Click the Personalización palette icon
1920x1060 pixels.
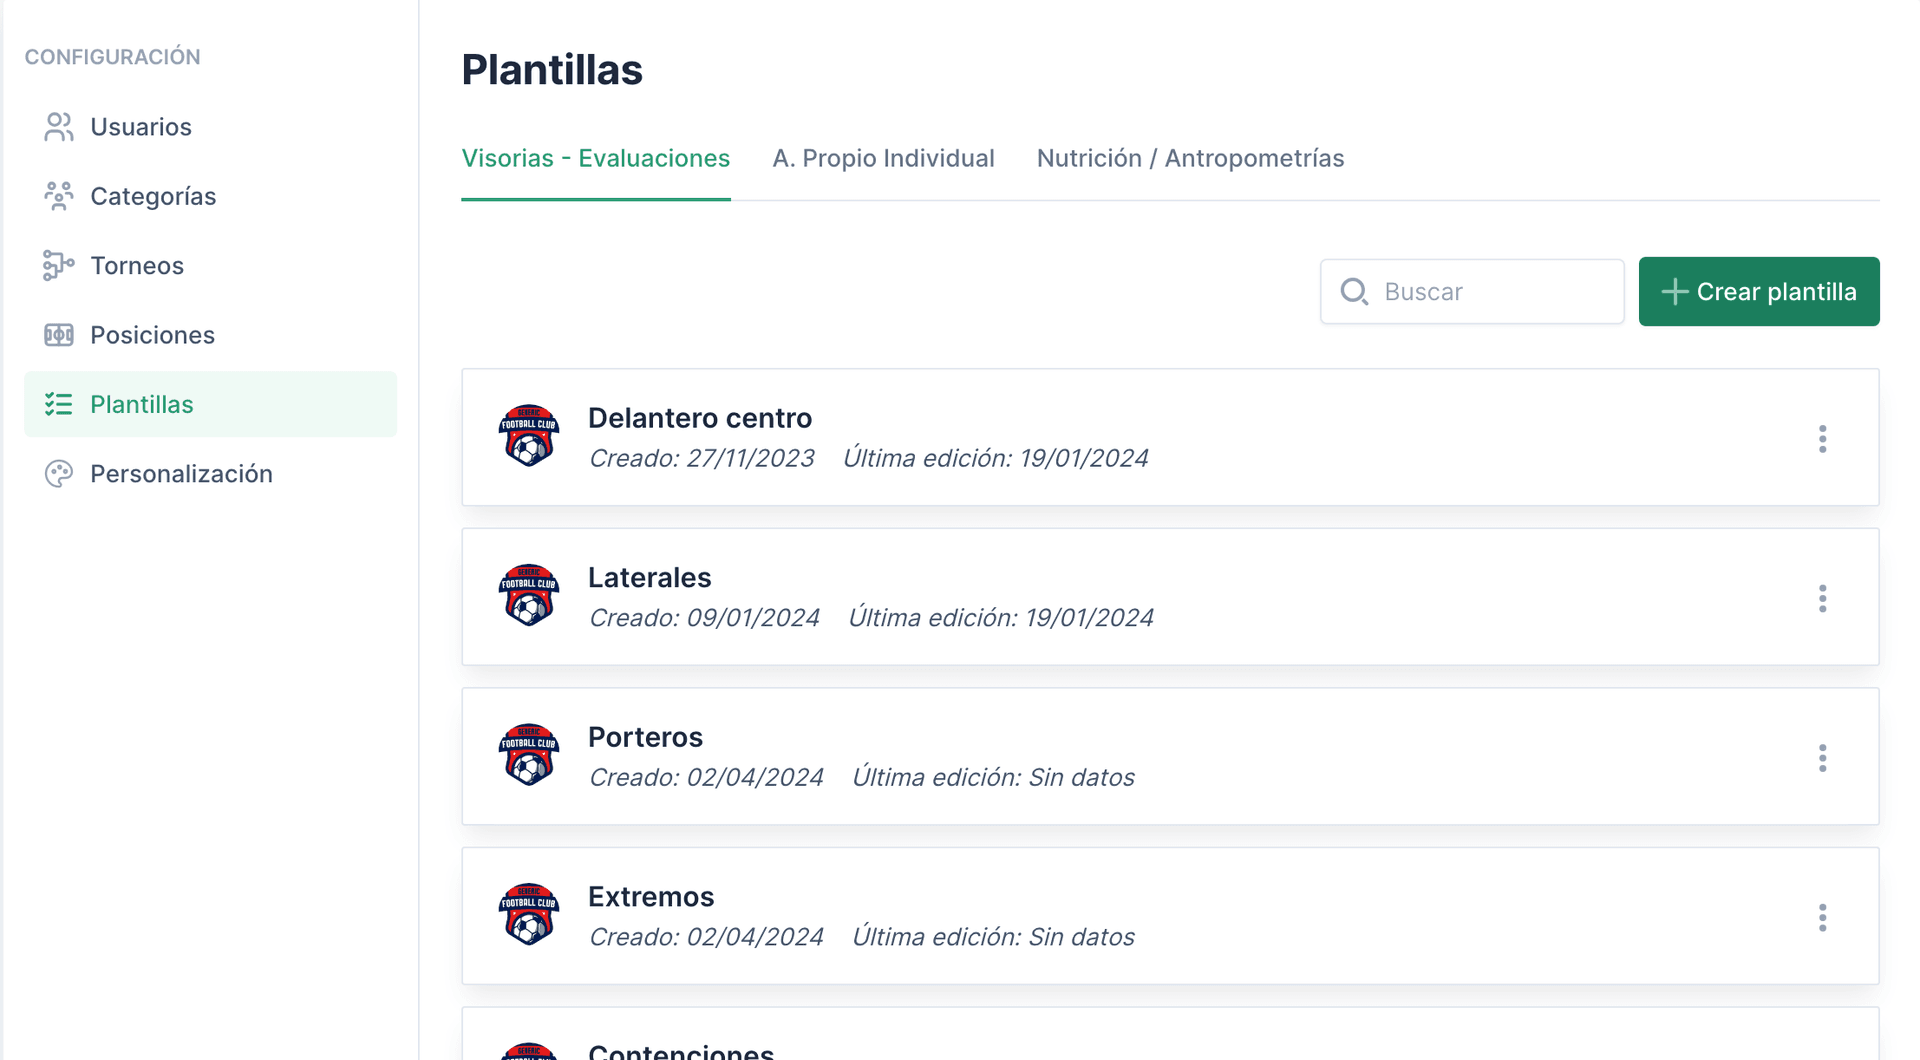[x=58, y=474]
